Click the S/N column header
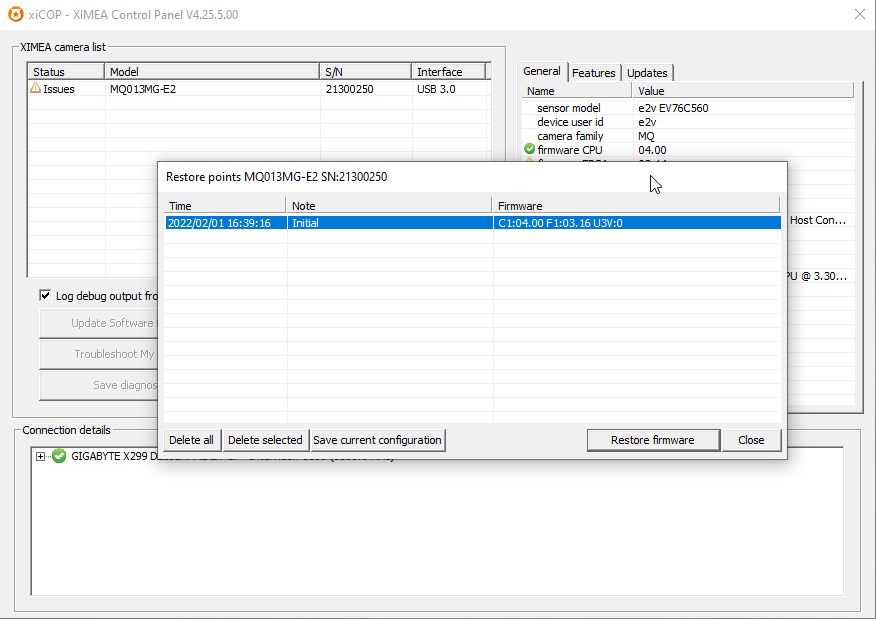 click(365, 72)
